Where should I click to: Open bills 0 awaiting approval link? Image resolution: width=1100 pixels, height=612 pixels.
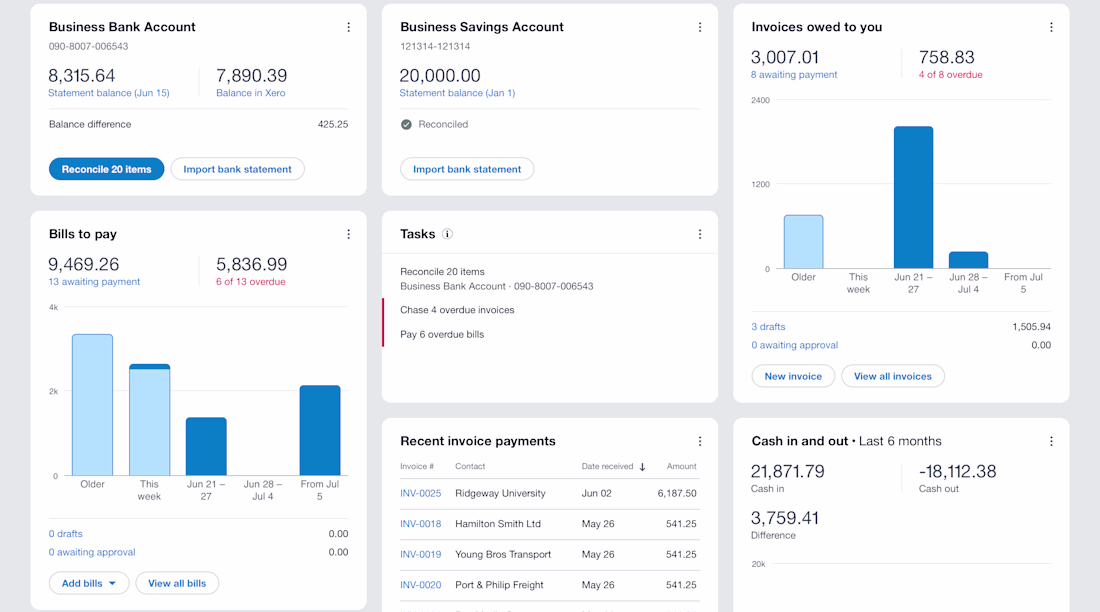[92, 552]
